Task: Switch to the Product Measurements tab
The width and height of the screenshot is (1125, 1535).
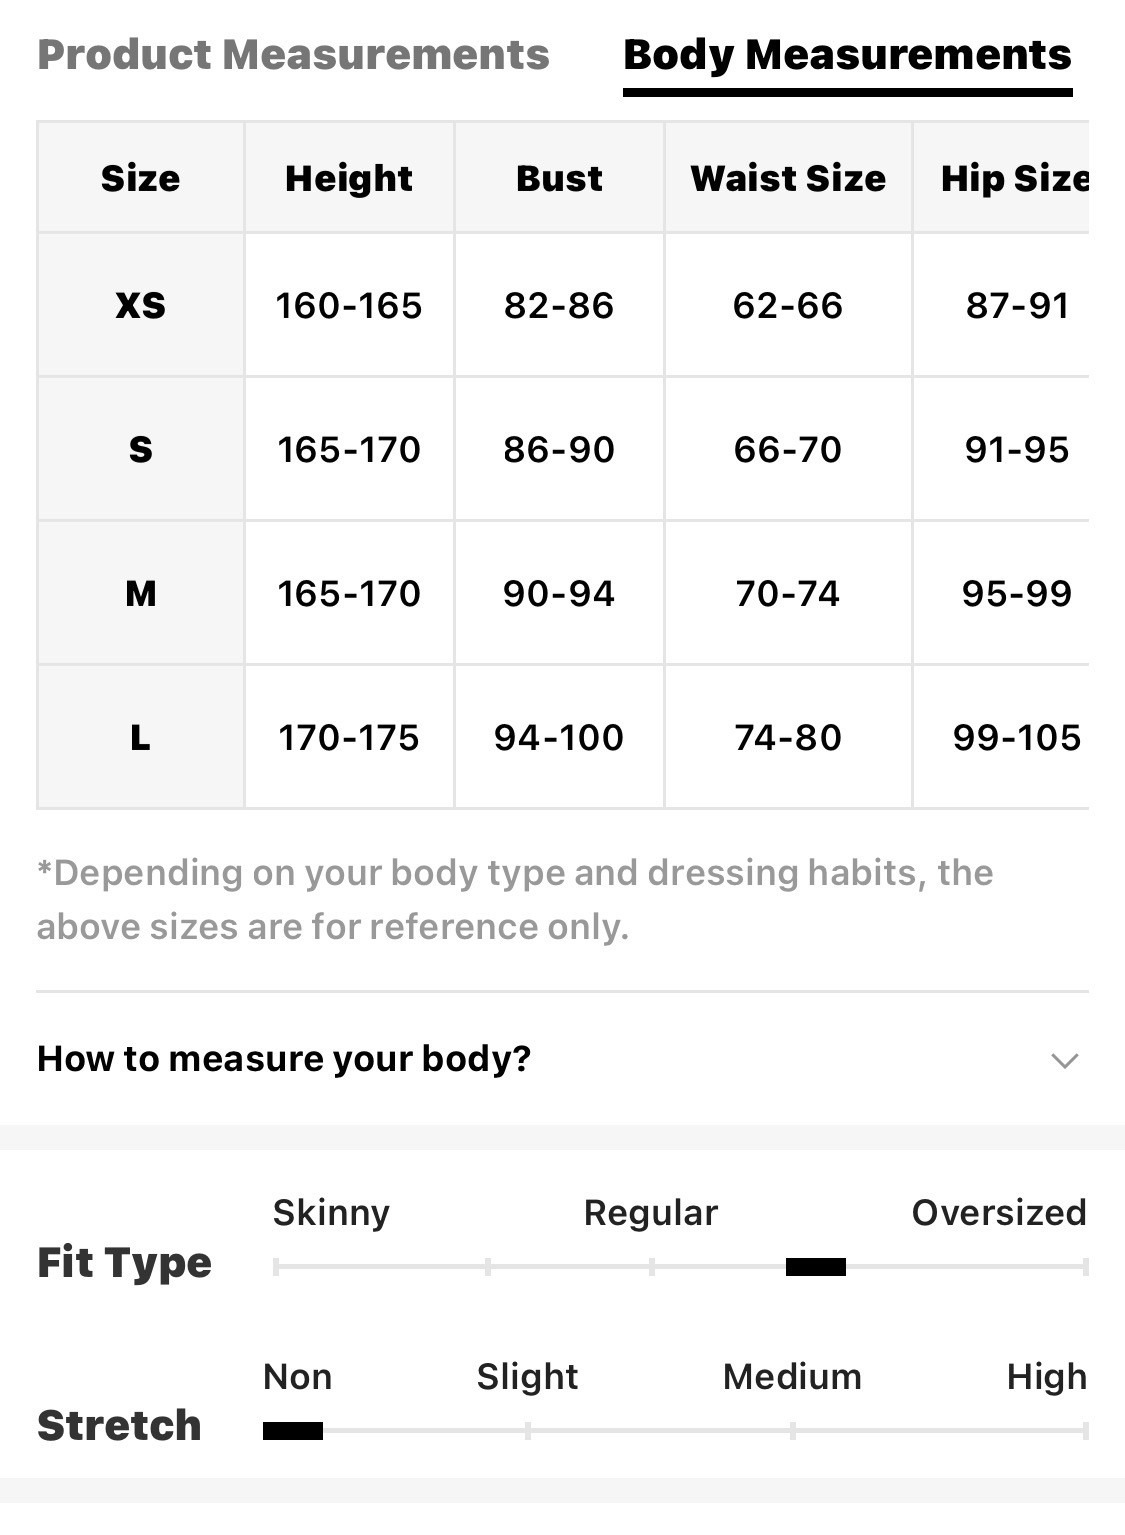Action: (x=293, y=55)
